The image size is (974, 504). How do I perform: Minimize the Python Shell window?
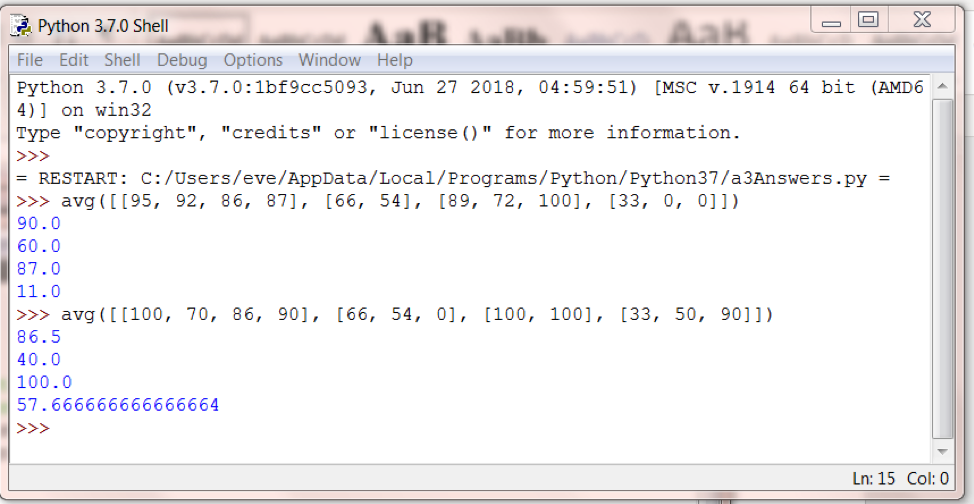tap(831, 22)
